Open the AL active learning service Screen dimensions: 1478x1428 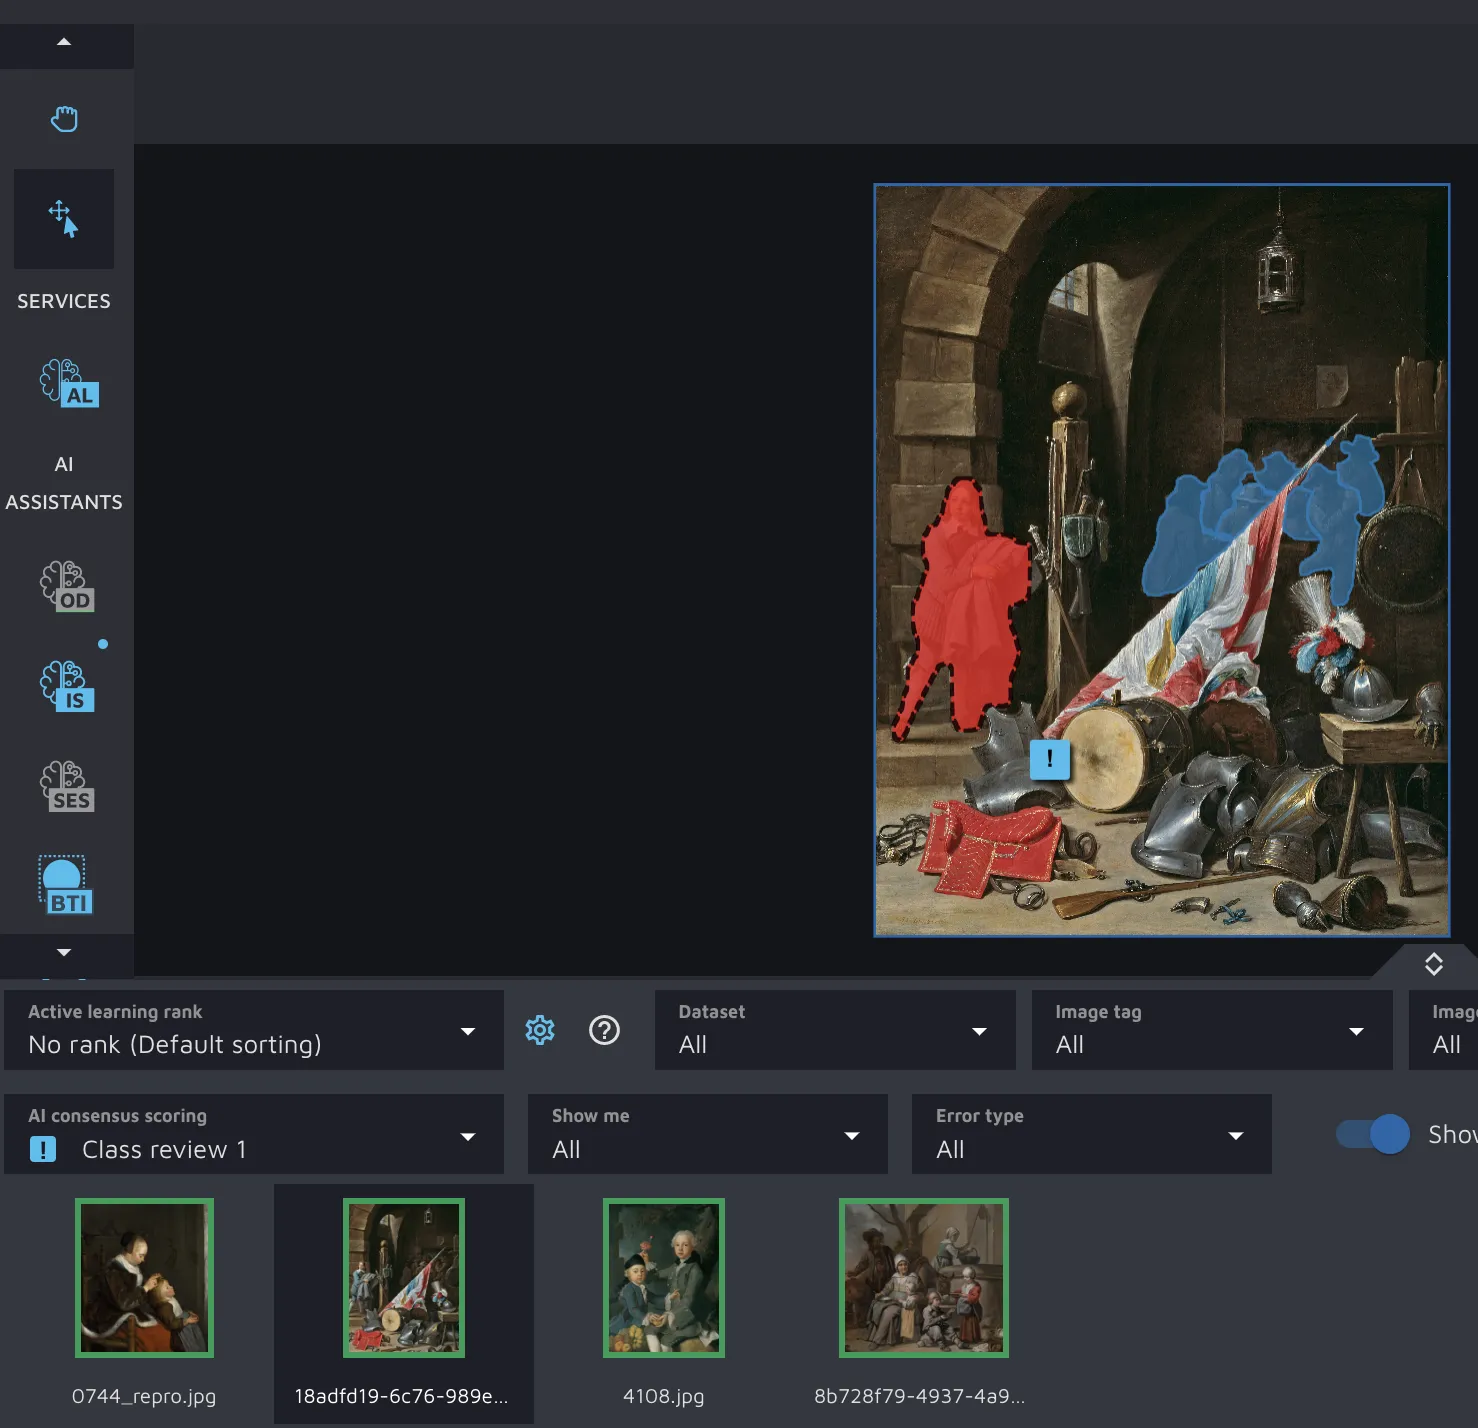(68, 384)
